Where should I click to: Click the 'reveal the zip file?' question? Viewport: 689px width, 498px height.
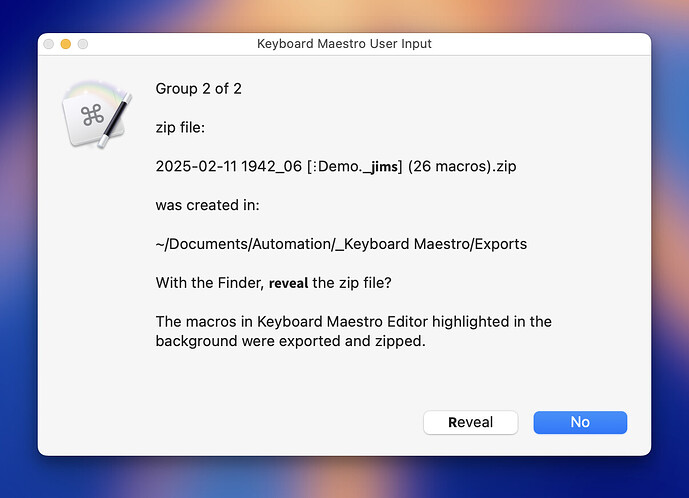(273, 283)
